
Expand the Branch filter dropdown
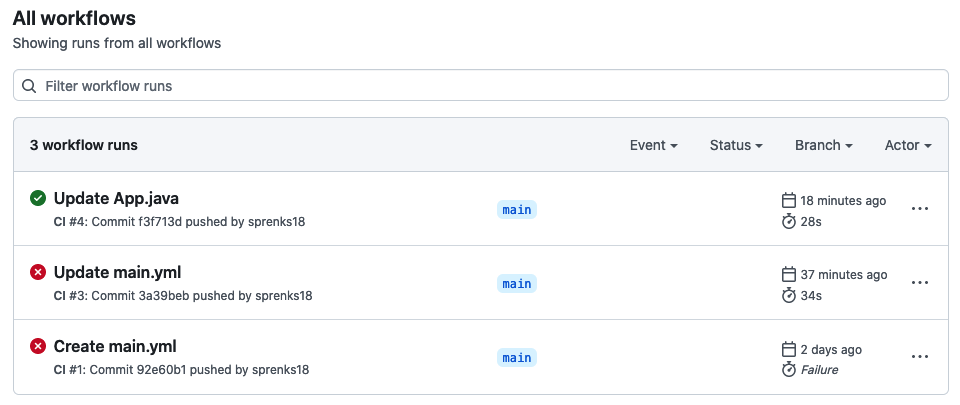tap(823, 145)
